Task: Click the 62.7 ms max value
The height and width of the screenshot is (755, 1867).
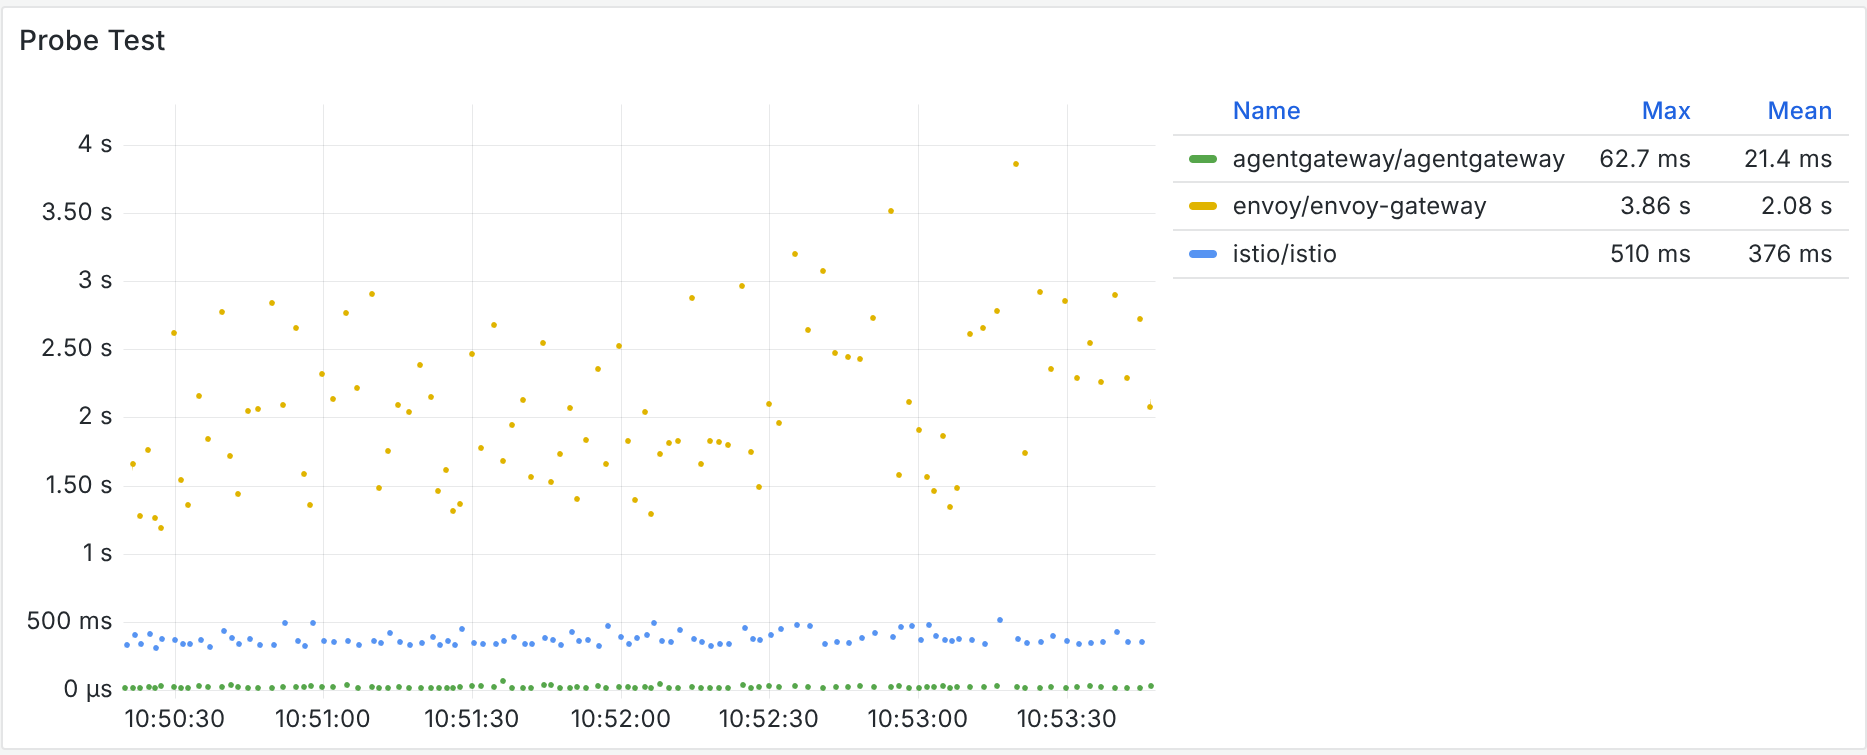Action: point(1644,159)
